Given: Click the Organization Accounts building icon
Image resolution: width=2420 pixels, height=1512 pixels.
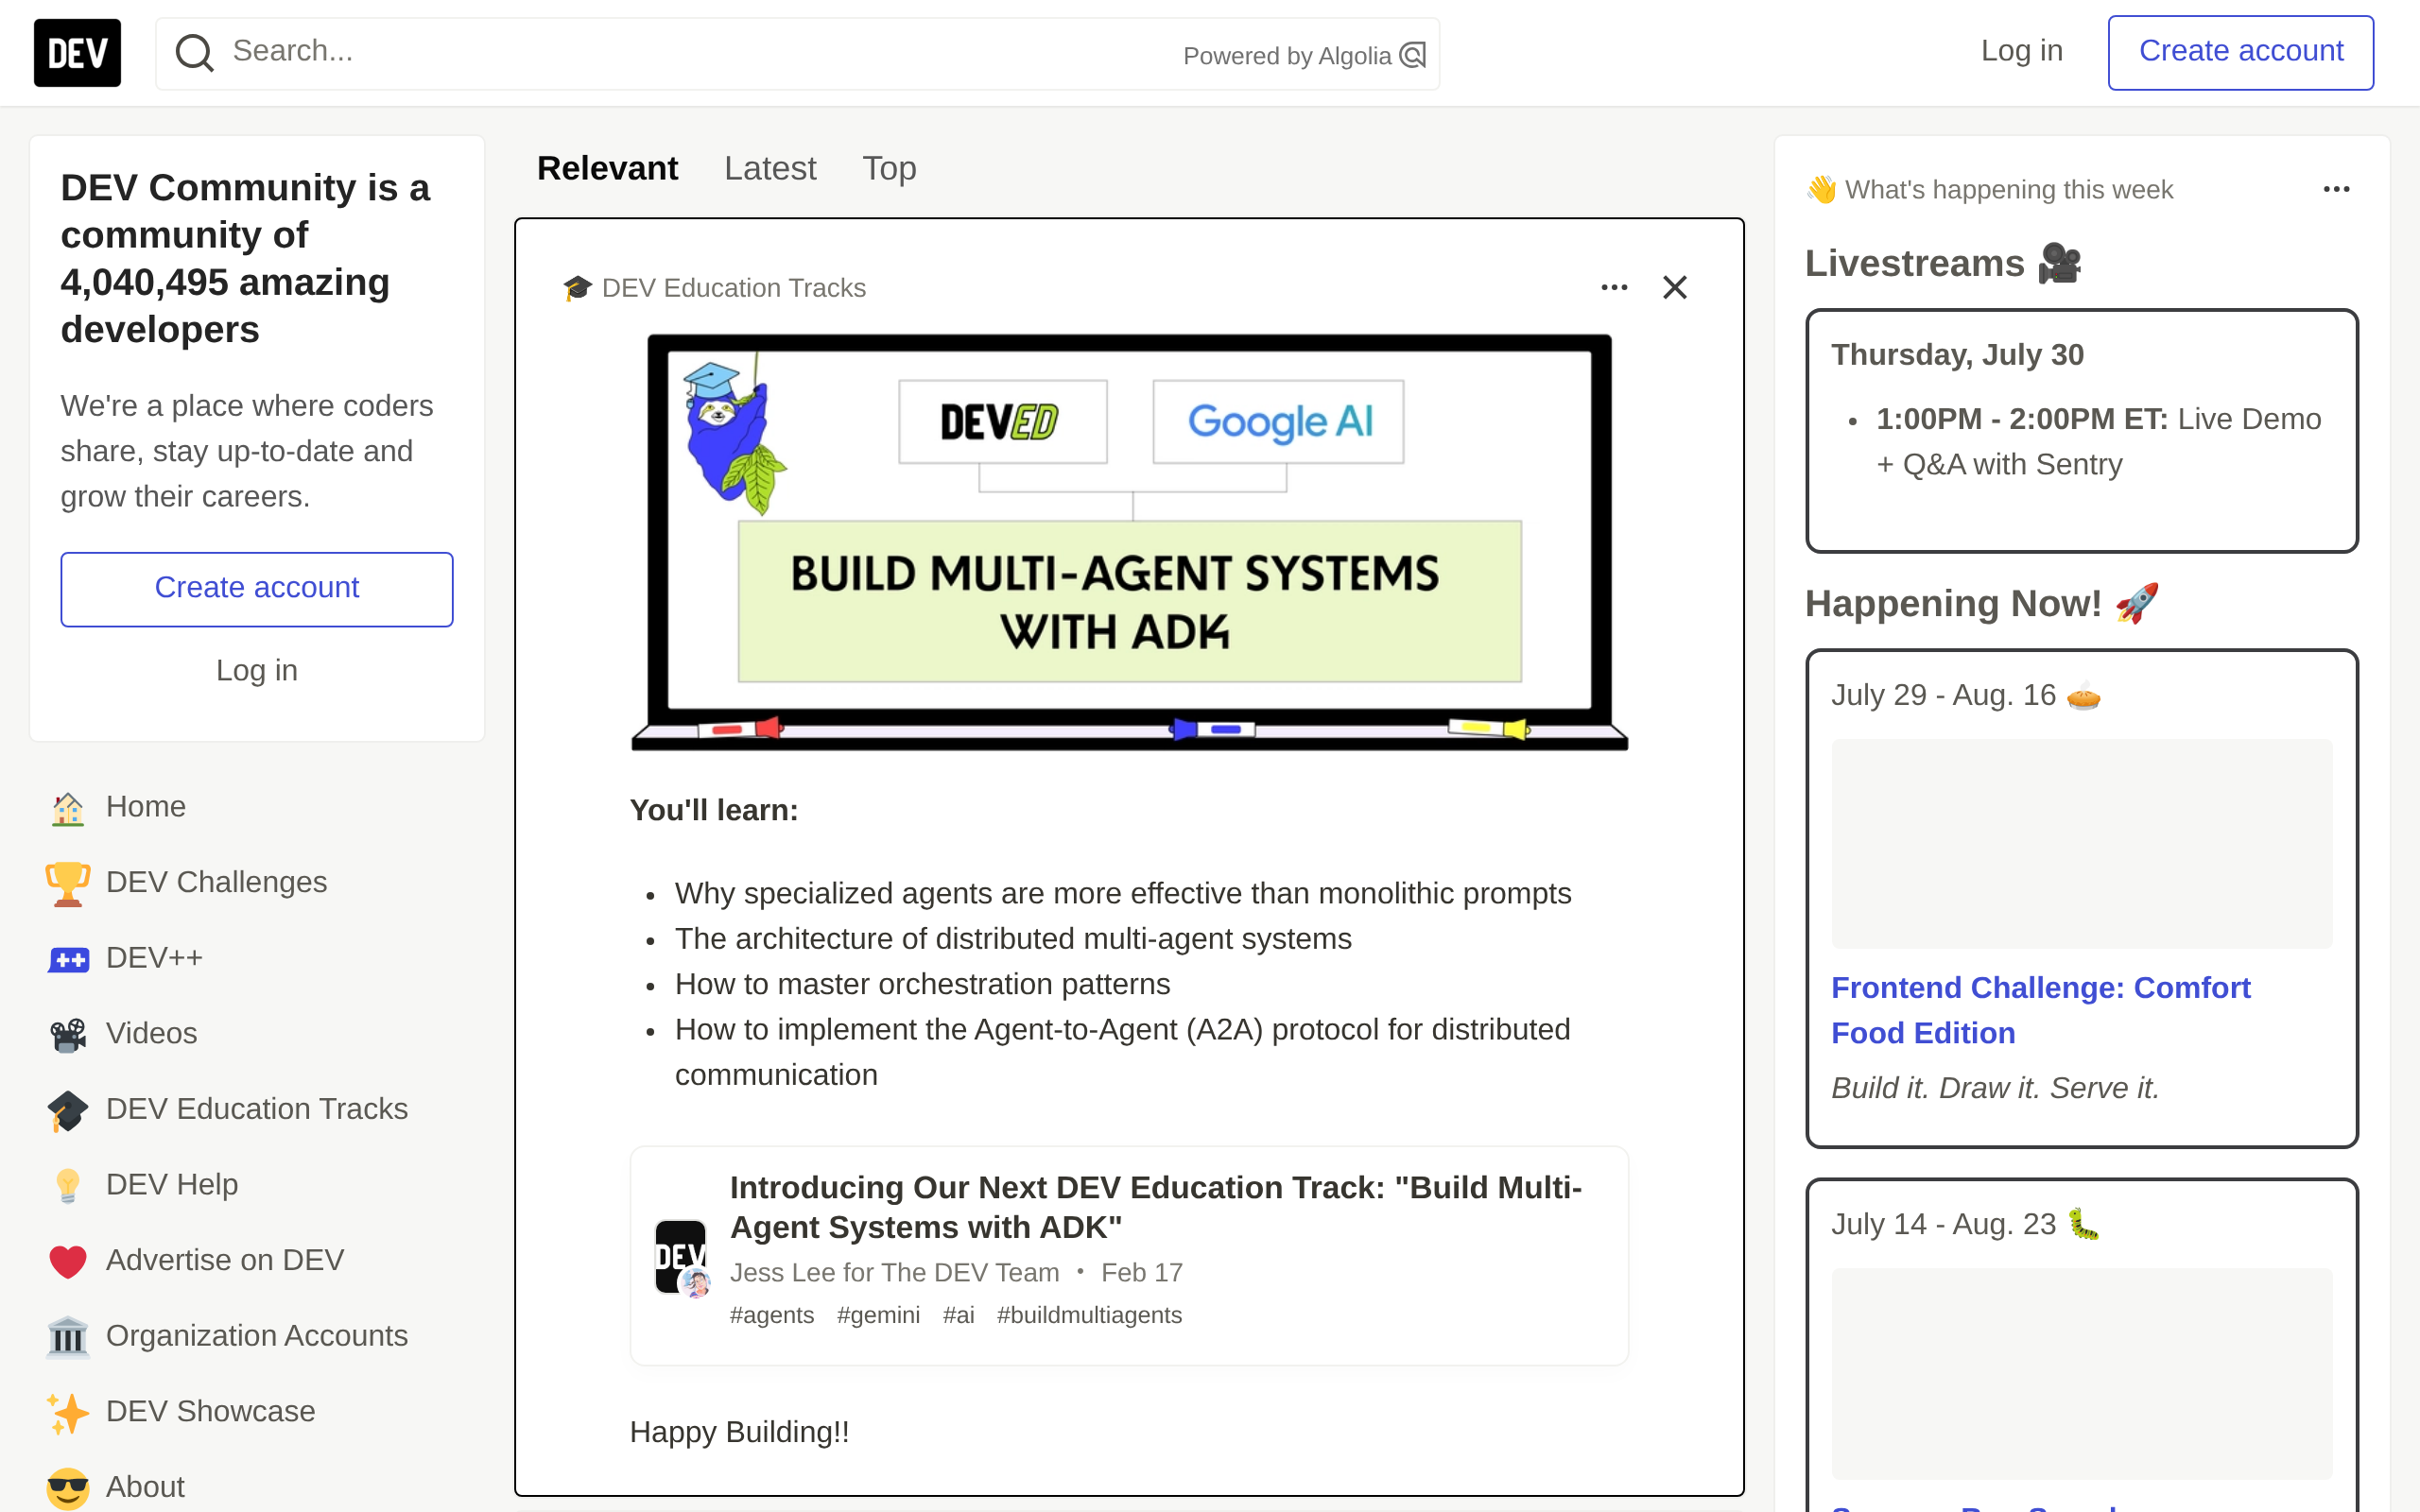Looking at the screenshot, I should (68, 1337).
